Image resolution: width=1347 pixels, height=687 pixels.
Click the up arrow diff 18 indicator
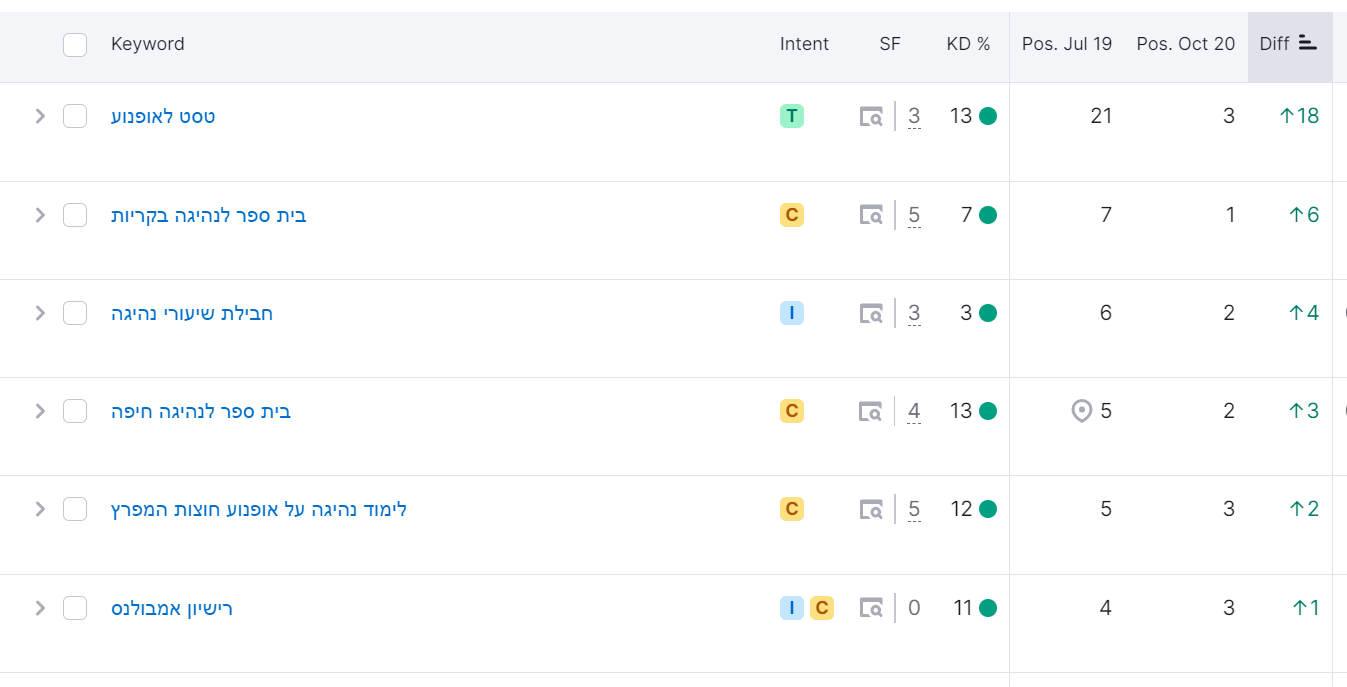point(1299,116)
